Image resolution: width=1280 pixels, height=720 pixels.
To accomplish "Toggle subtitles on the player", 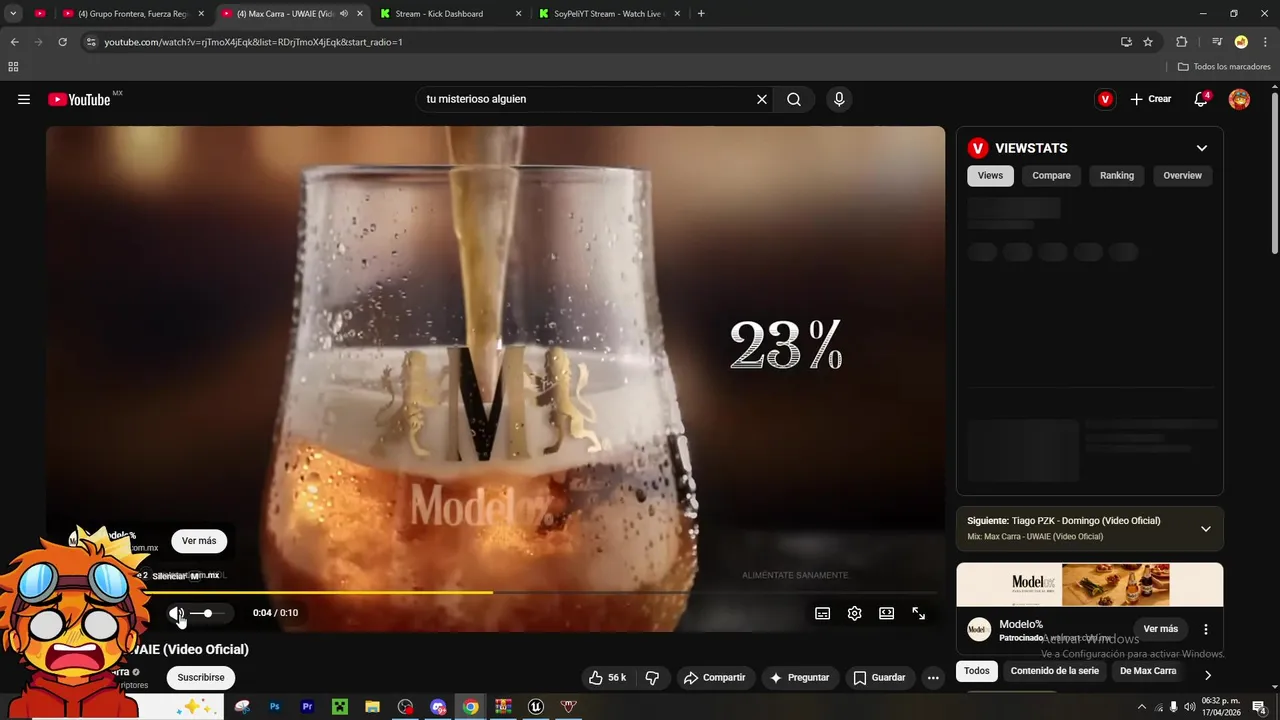I will (822, 613).
